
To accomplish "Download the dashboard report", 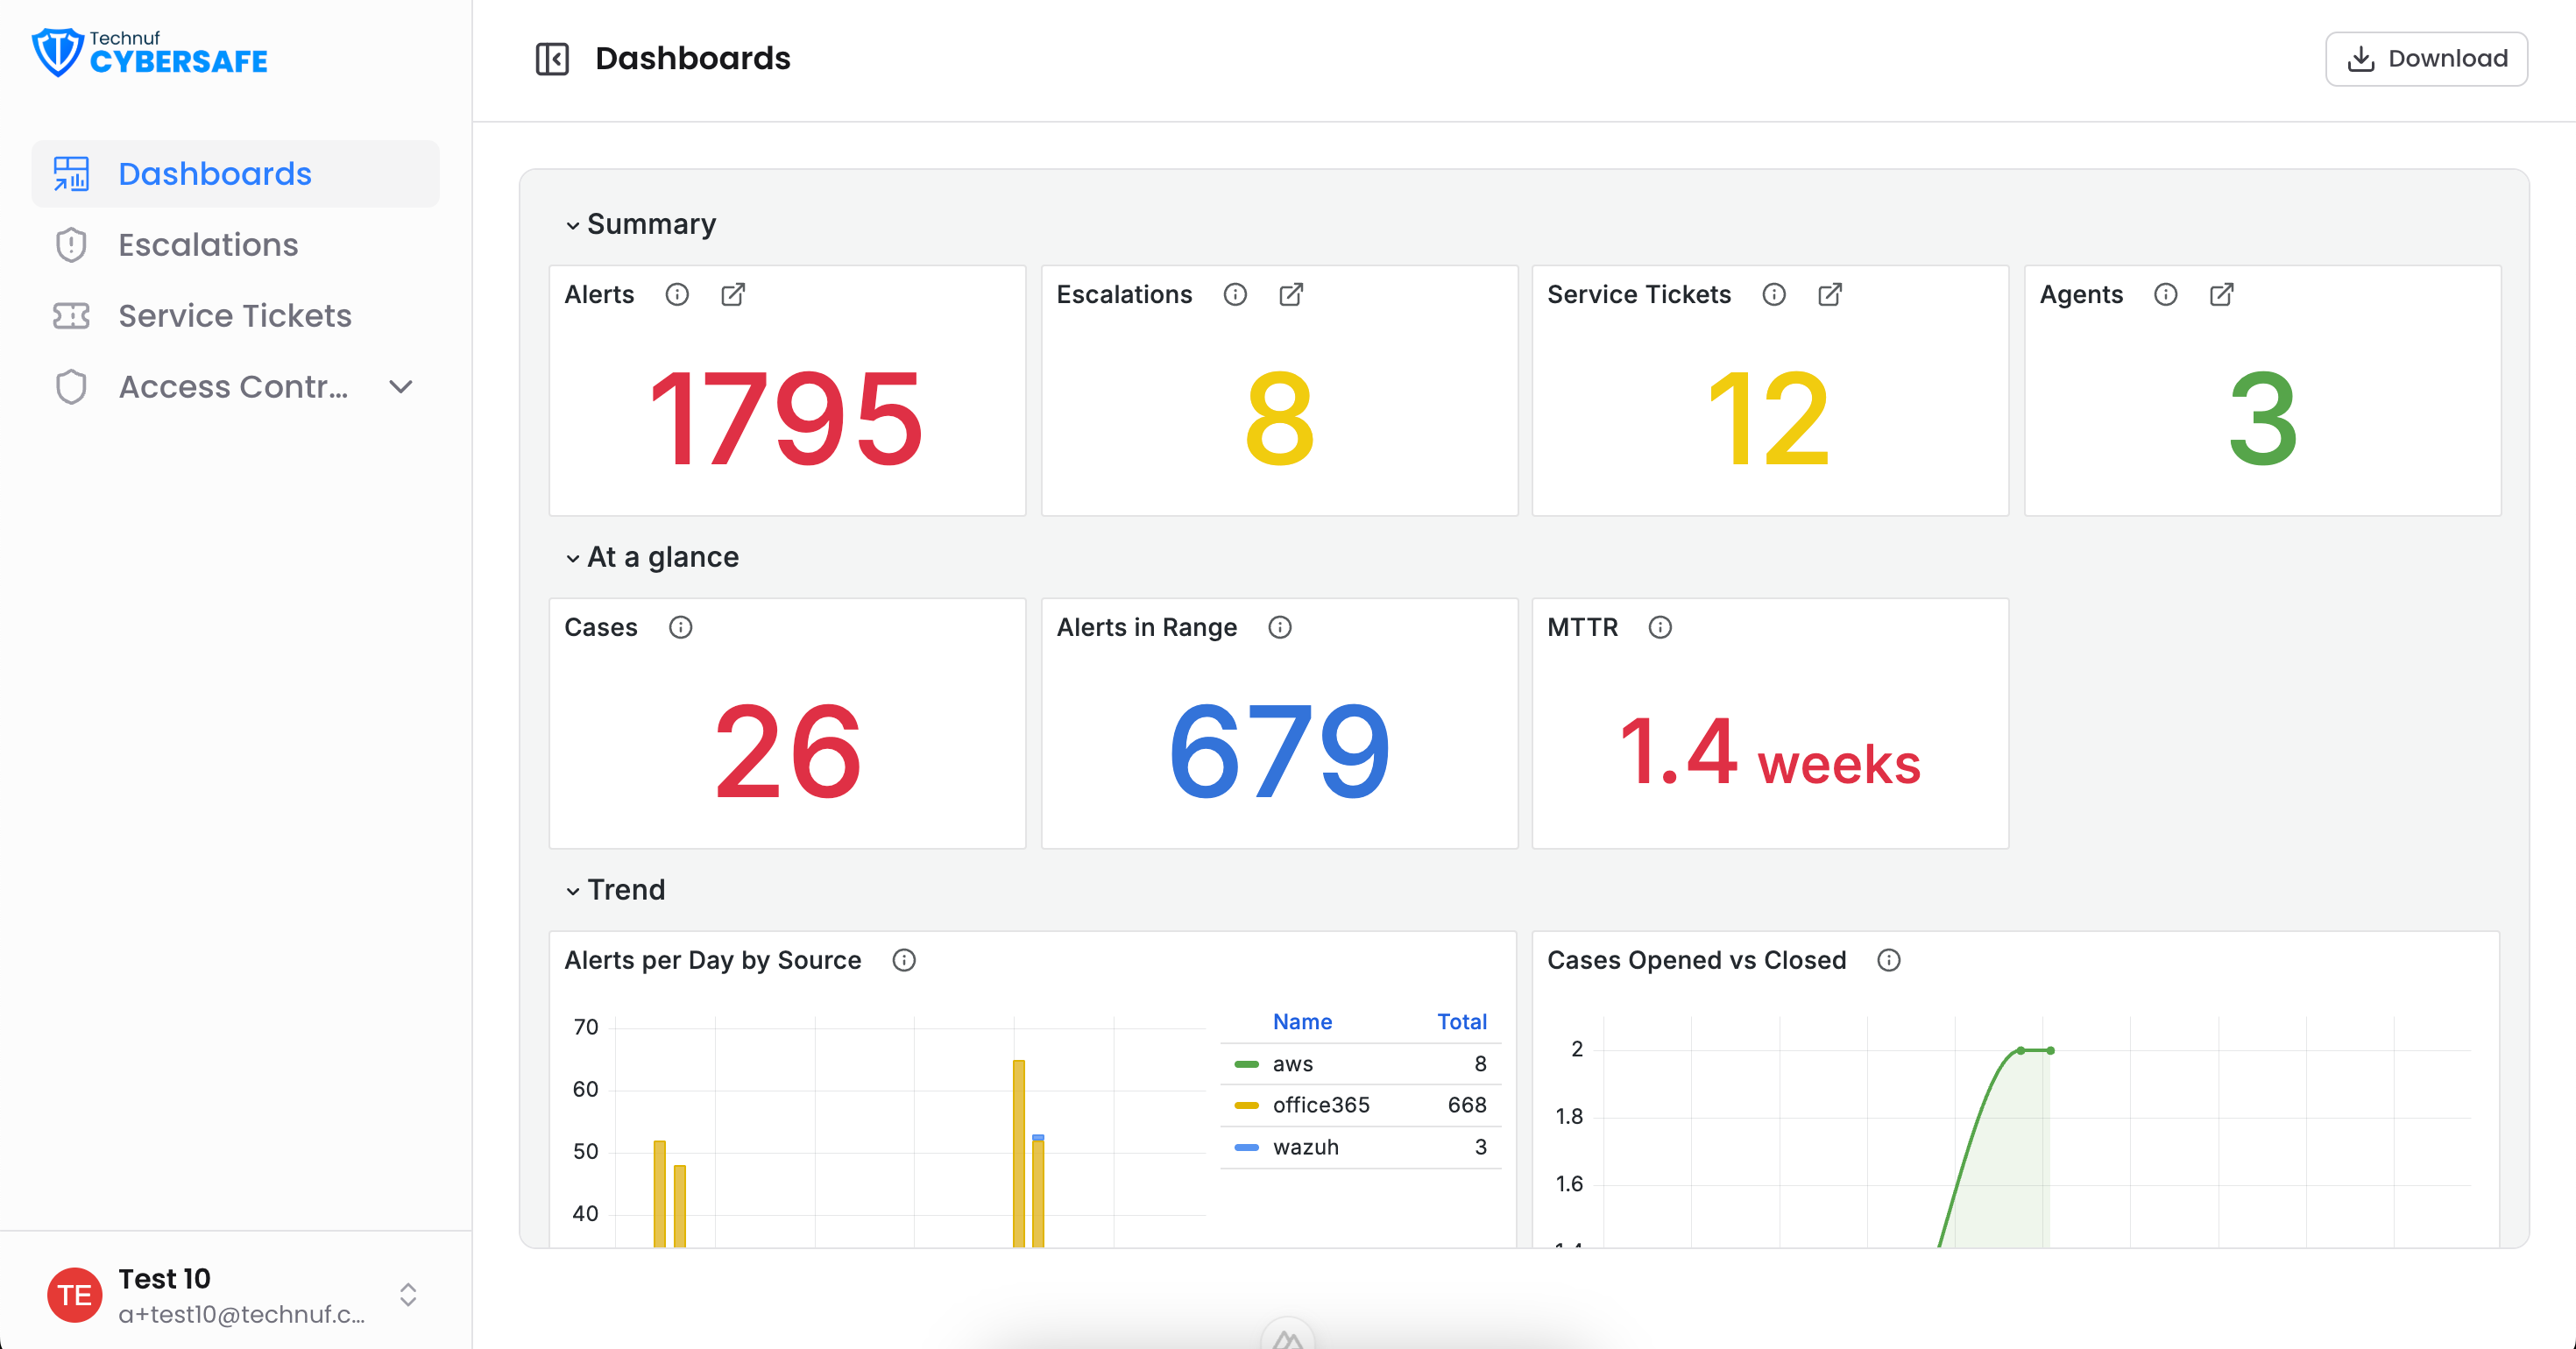I will [x=2426, y=59].
